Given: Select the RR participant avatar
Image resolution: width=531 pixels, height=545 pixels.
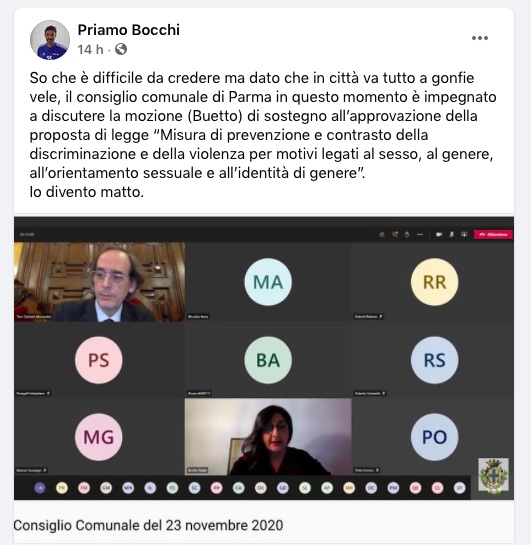Looking at the screenshot, I should (x=434, y=282).
